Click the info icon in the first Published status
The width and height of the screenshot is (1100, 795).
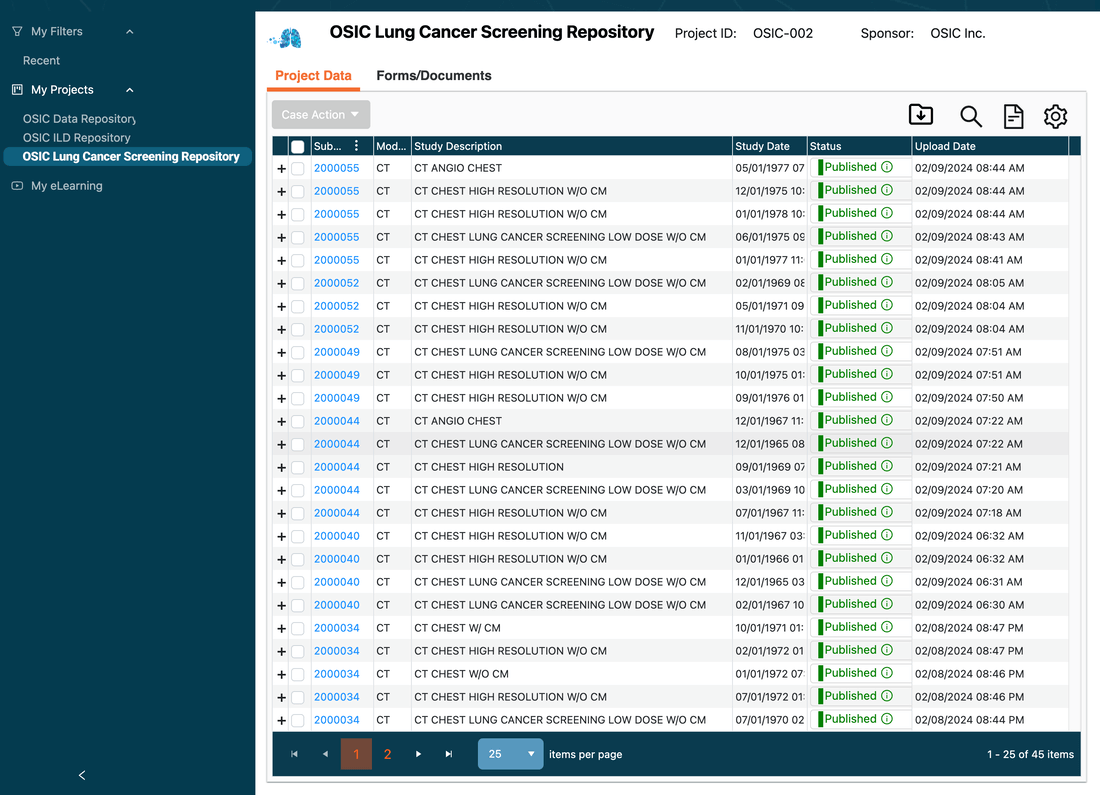(x=886, y=167)
